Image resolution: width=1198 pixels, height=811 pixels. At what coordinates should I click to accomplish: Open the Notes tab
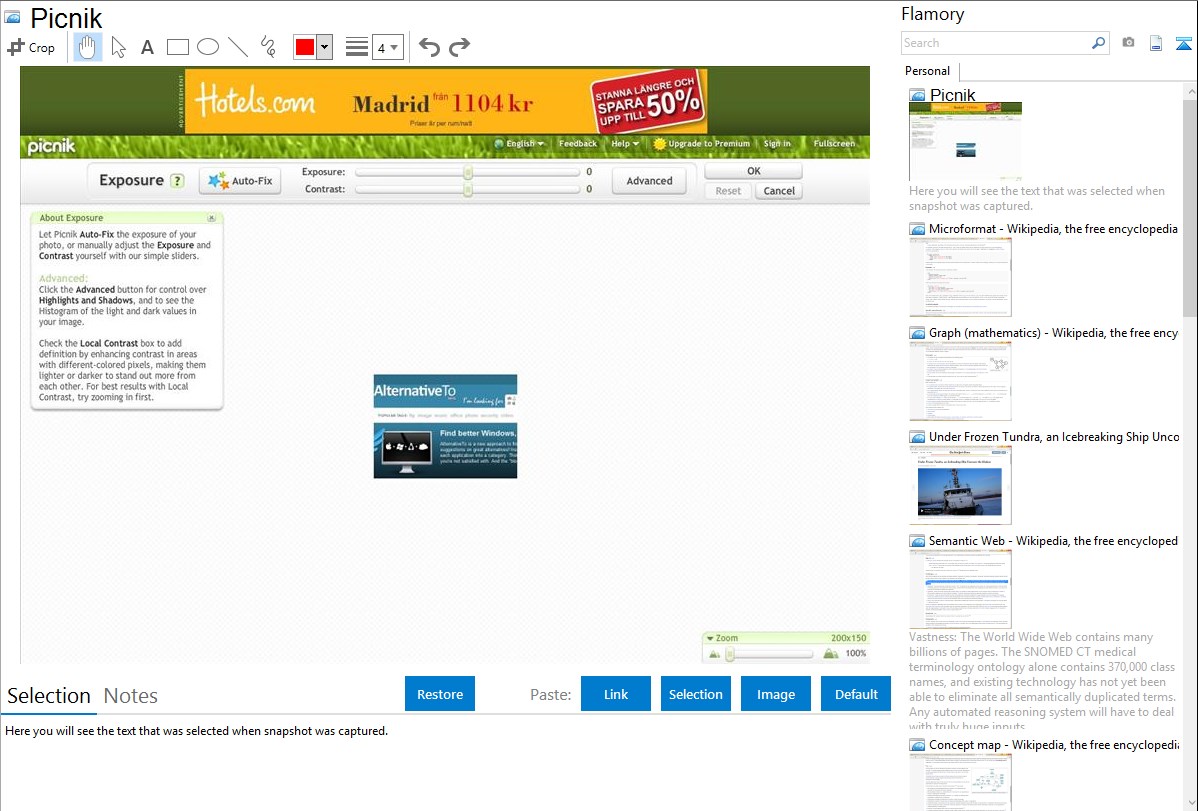tap(131, 696)
